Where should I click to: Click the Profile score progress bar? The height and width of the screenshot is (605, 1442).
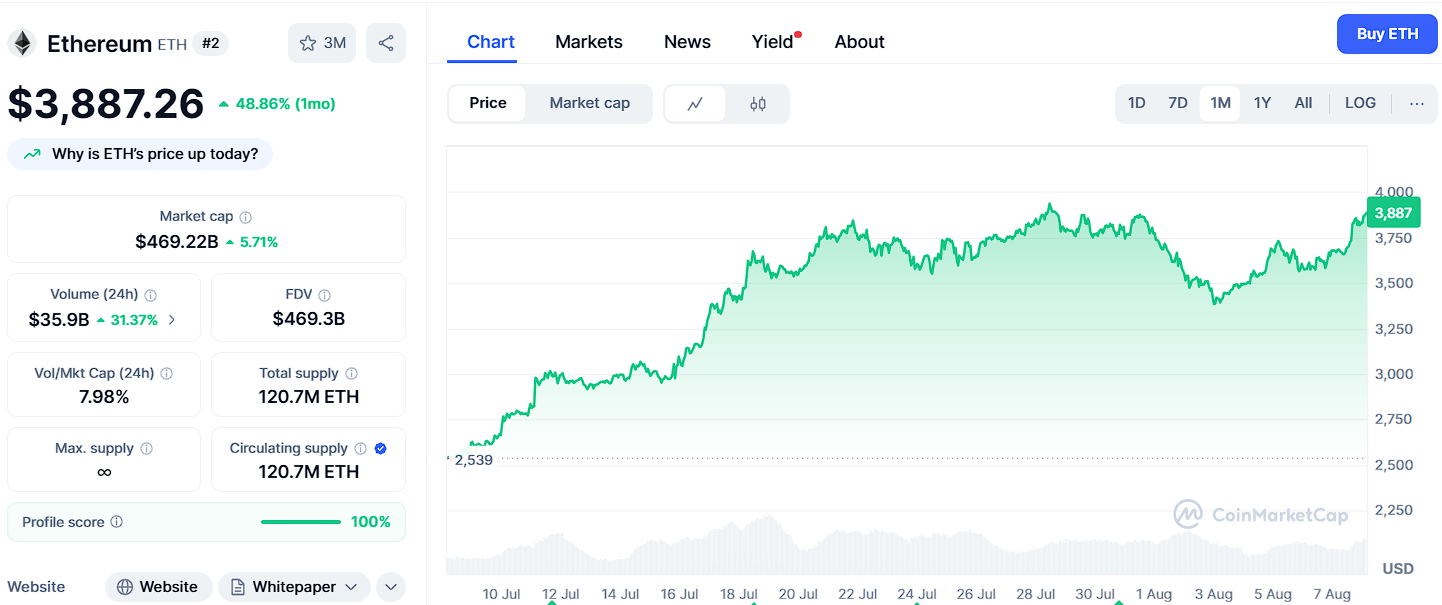pyautogui.click(x=300, y=522)
